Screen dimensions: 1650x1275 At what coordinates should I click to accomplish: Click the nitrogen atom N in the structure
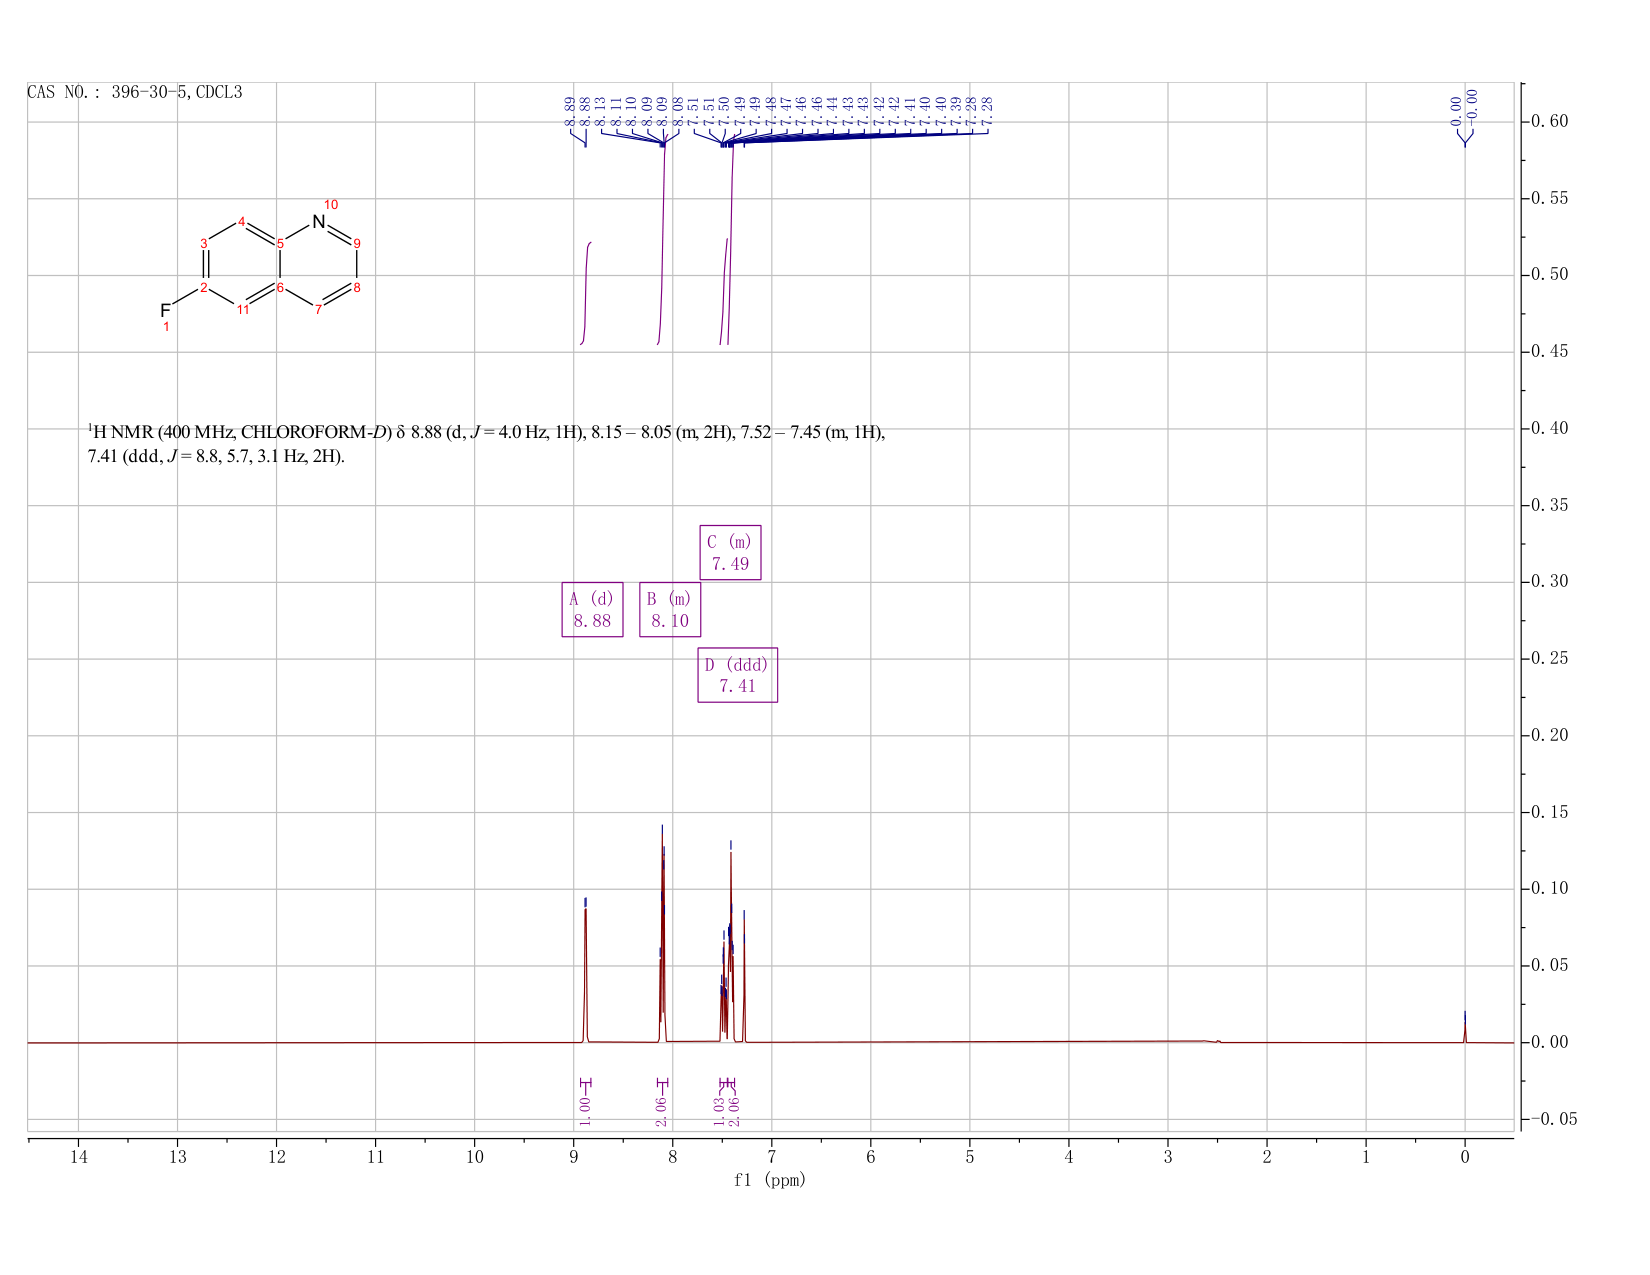click(x=319, y=222)
